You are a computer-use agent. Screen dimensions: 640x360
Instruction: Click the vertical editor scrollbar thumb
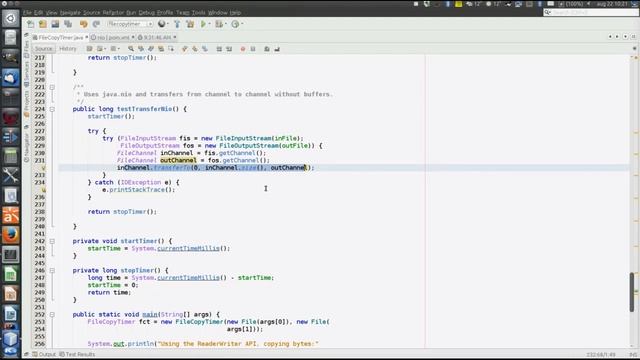[x=632, y=292]
